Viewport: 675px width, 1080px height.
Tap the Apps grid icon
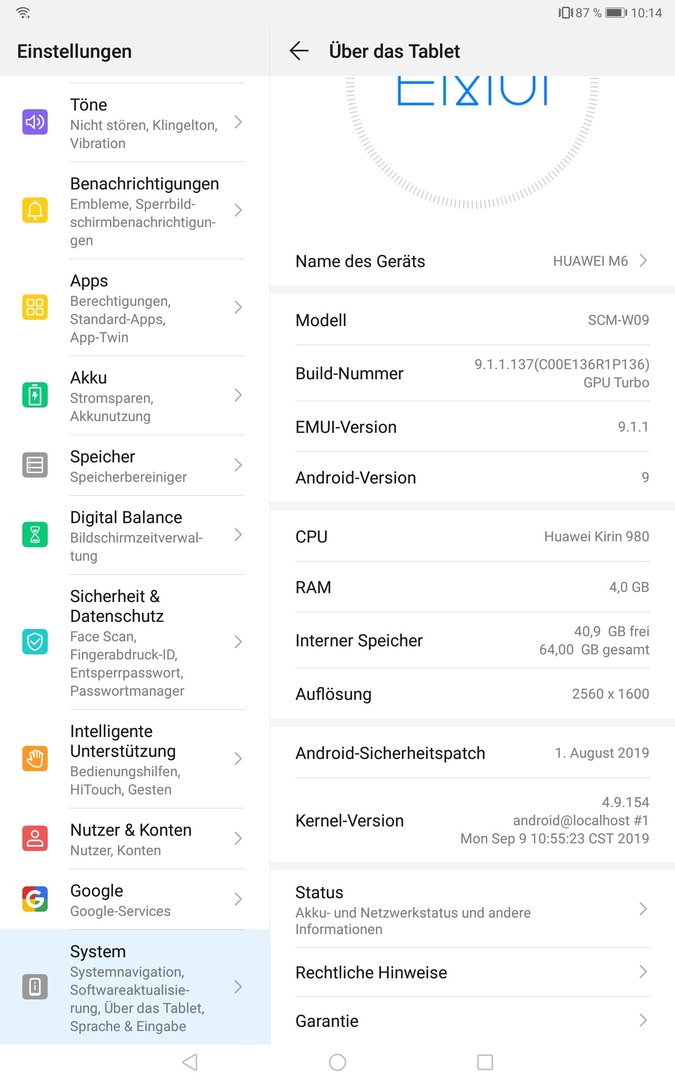[35, 307]
